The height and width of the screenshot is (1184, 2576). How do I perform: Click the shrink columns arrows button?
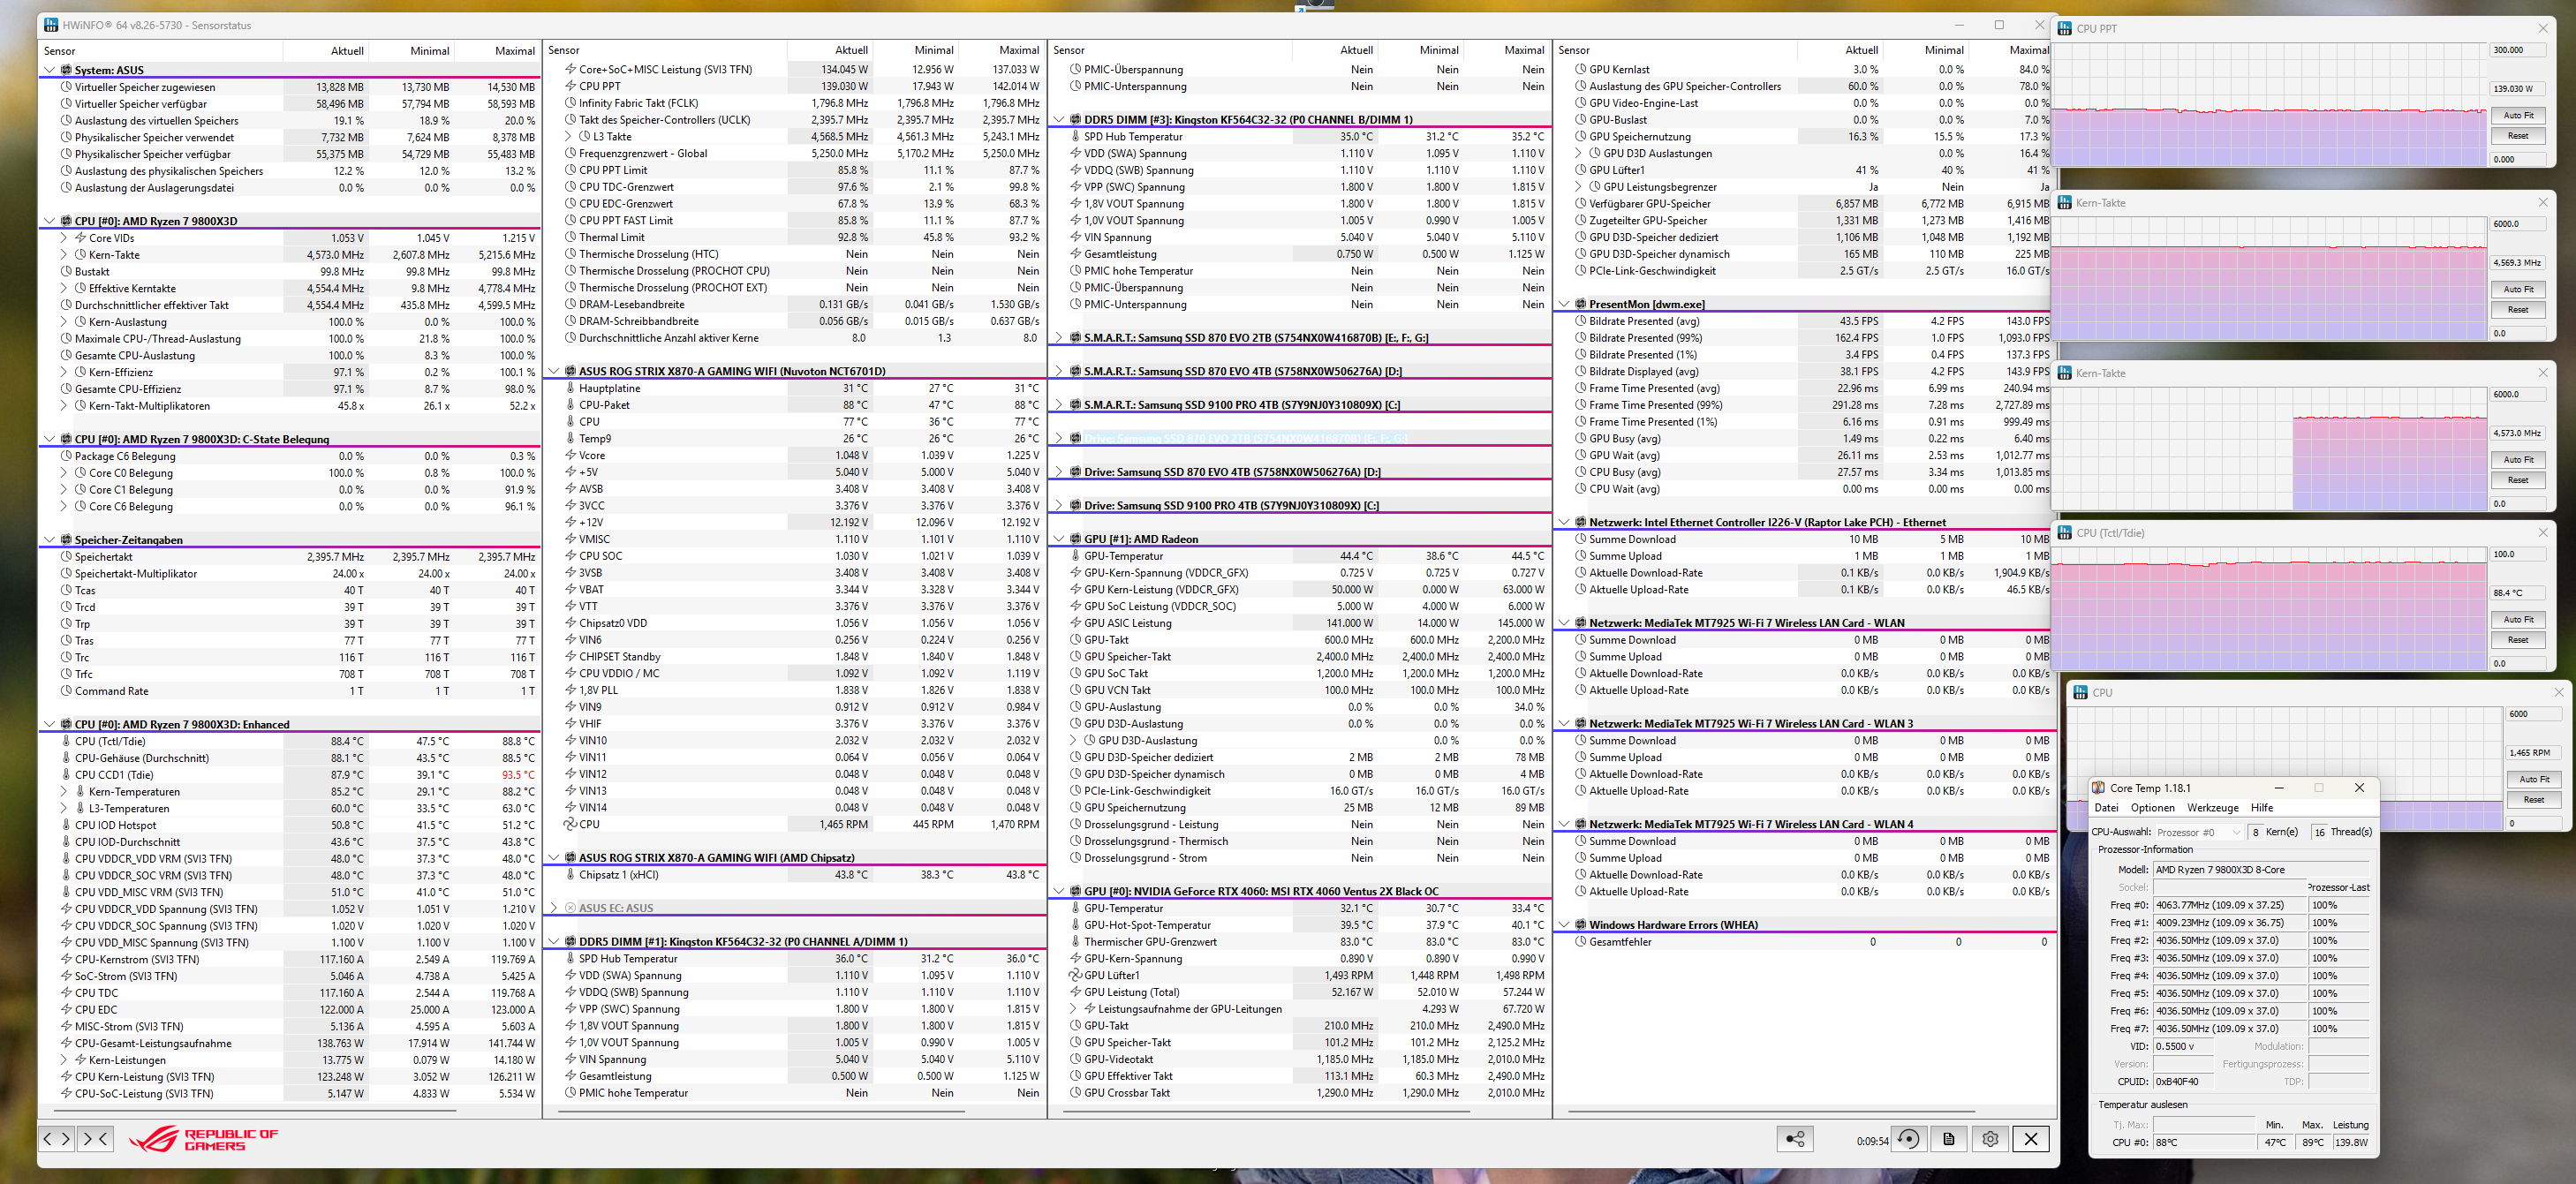tap(96, 1138)
